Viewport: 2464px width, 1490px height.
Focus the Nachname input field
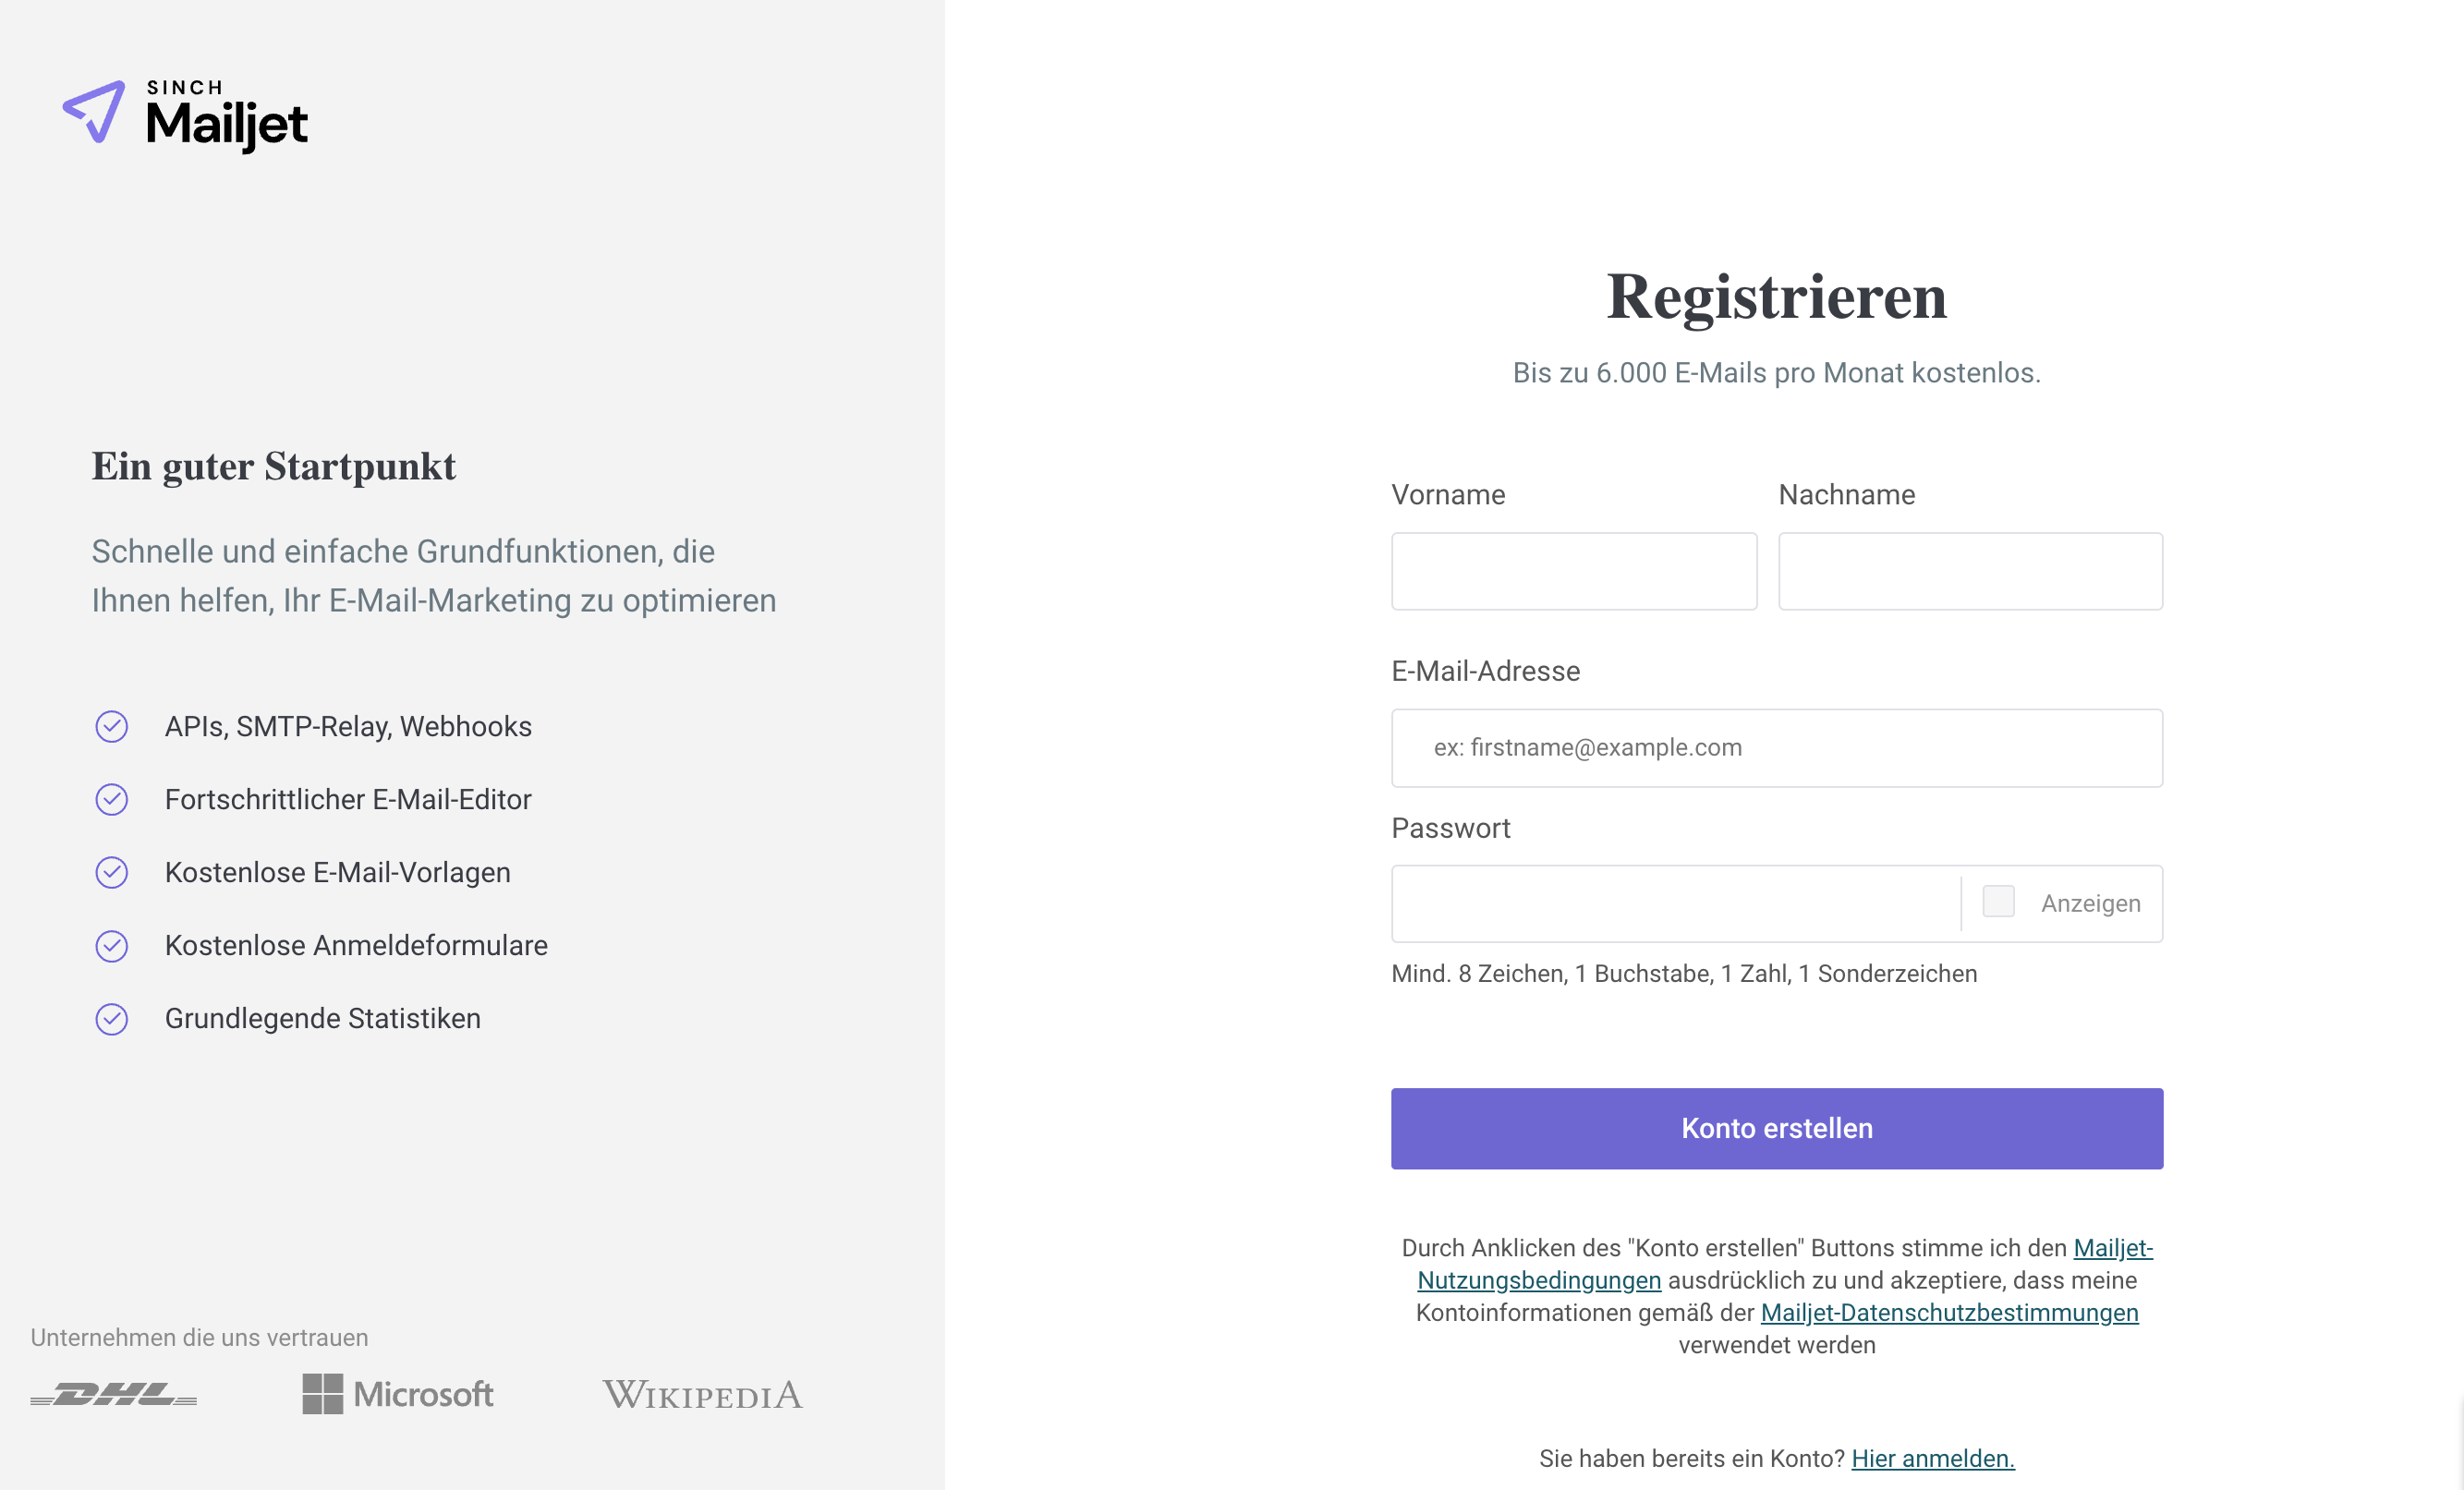[x=1970, y=571]
